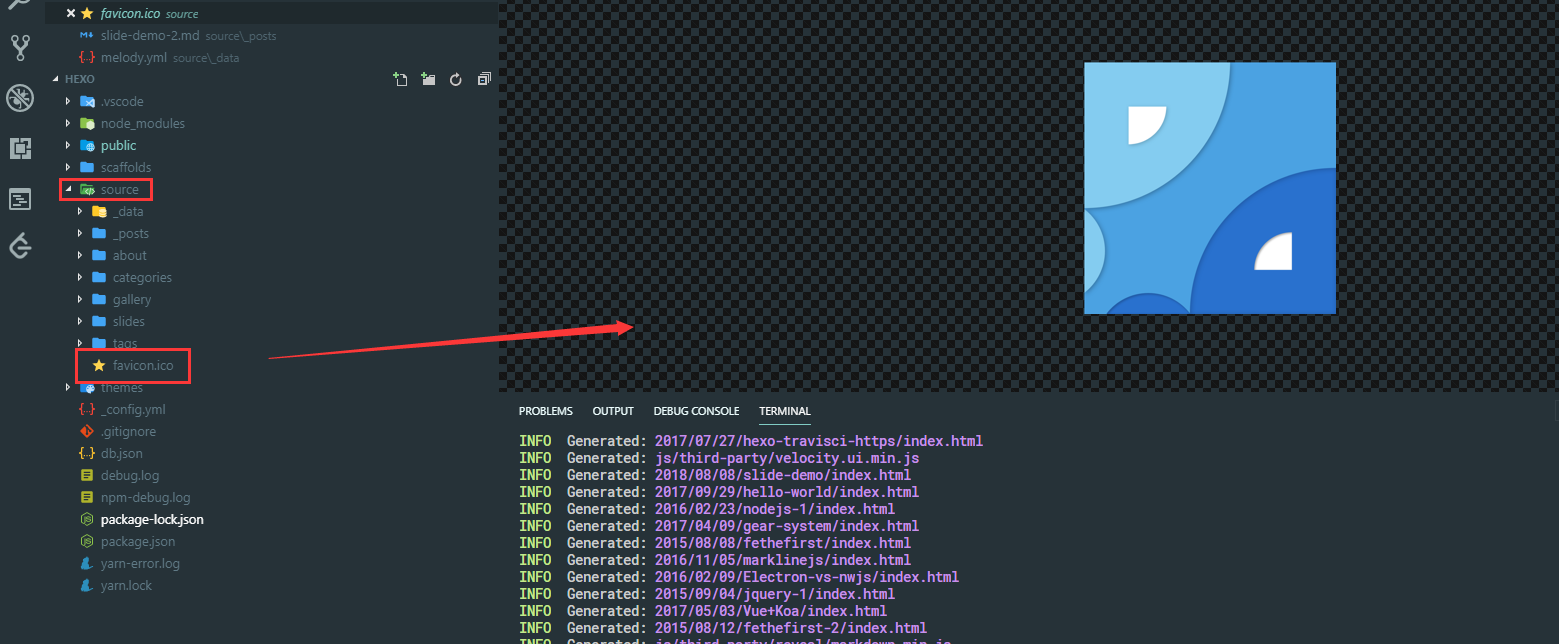This screenshot has width=1559, height=644.
Task: Open yarn.lock in the explorer
Action: (x=126, y=585)
